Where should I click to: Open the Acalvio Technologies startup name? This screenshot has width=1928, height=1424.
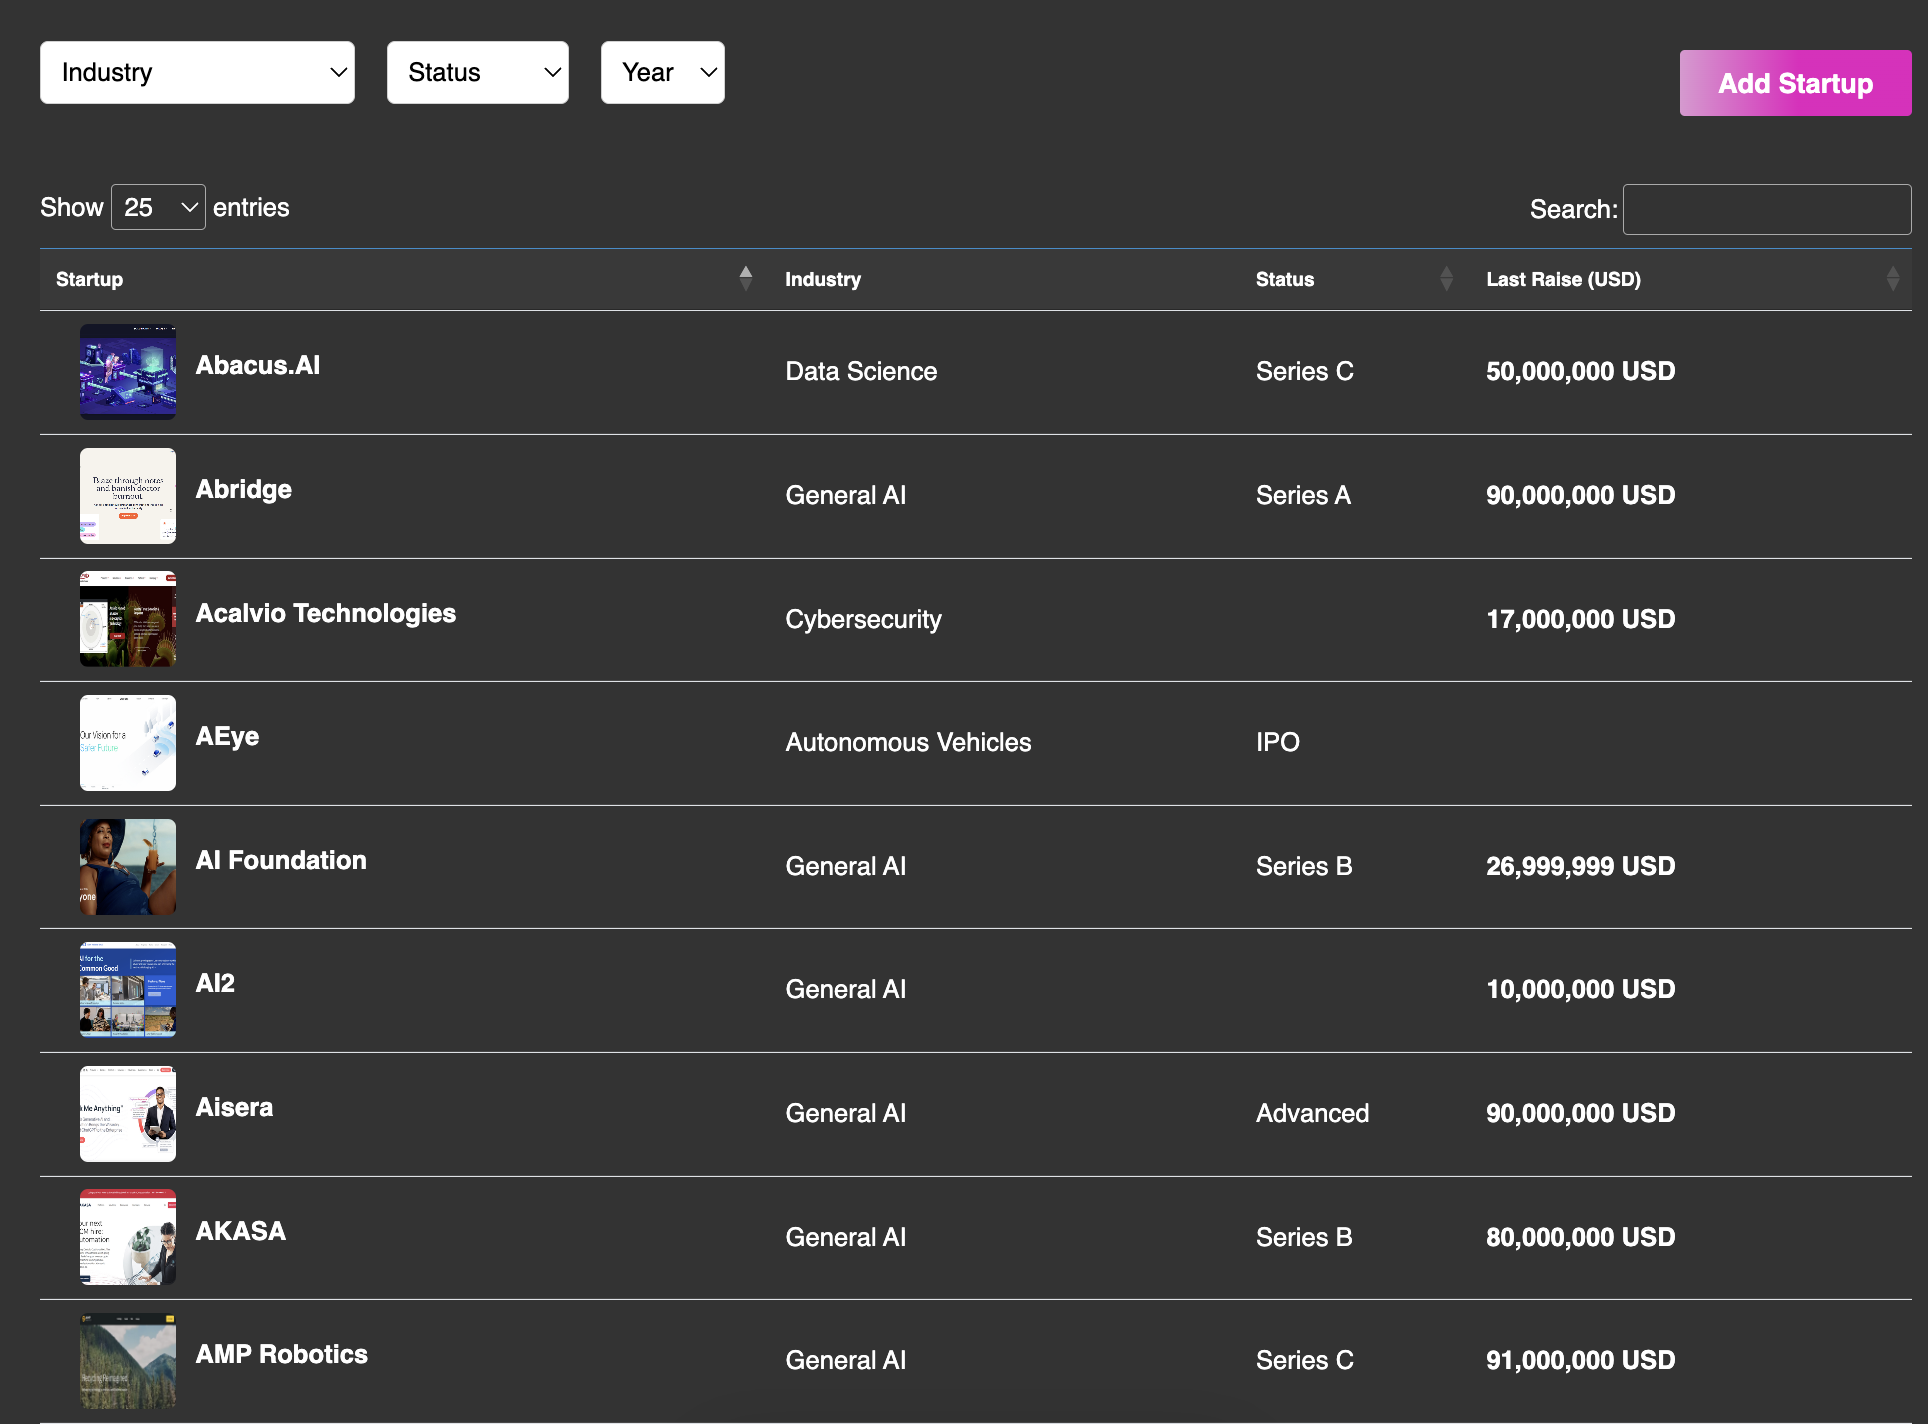coord(326,613)
